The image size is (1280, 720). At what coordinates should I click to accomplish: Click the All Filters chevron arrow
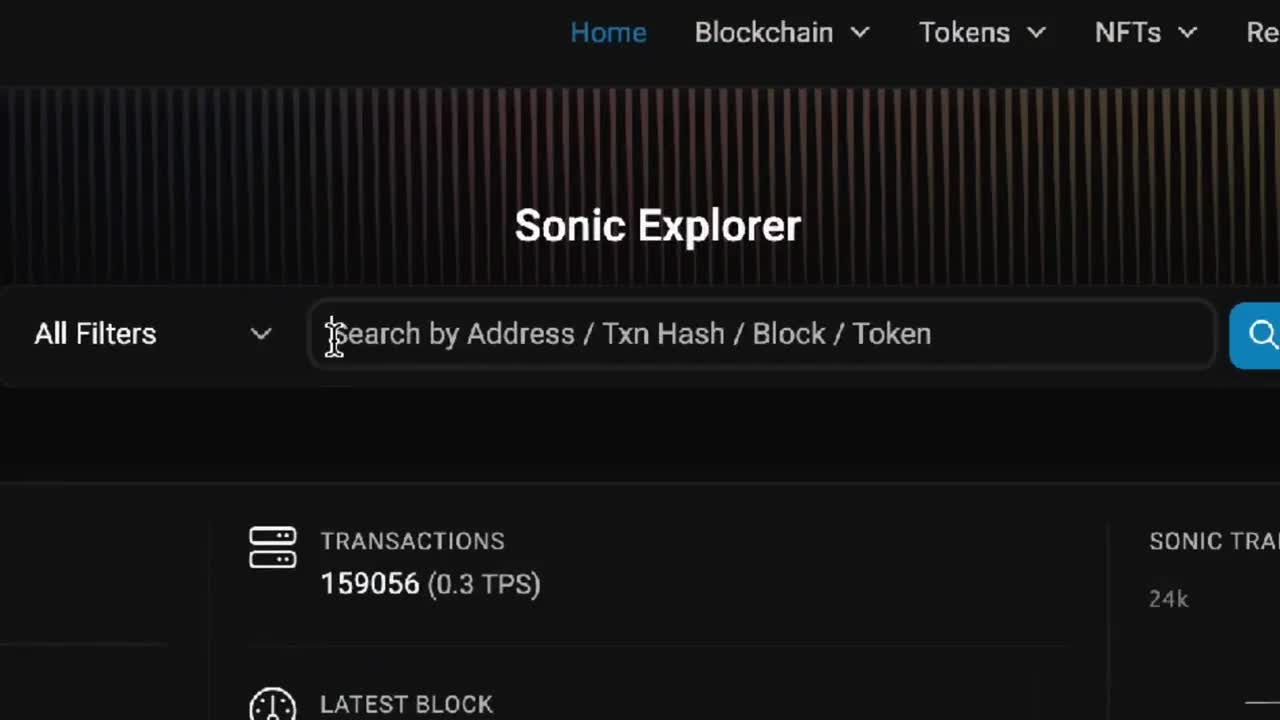261,334
